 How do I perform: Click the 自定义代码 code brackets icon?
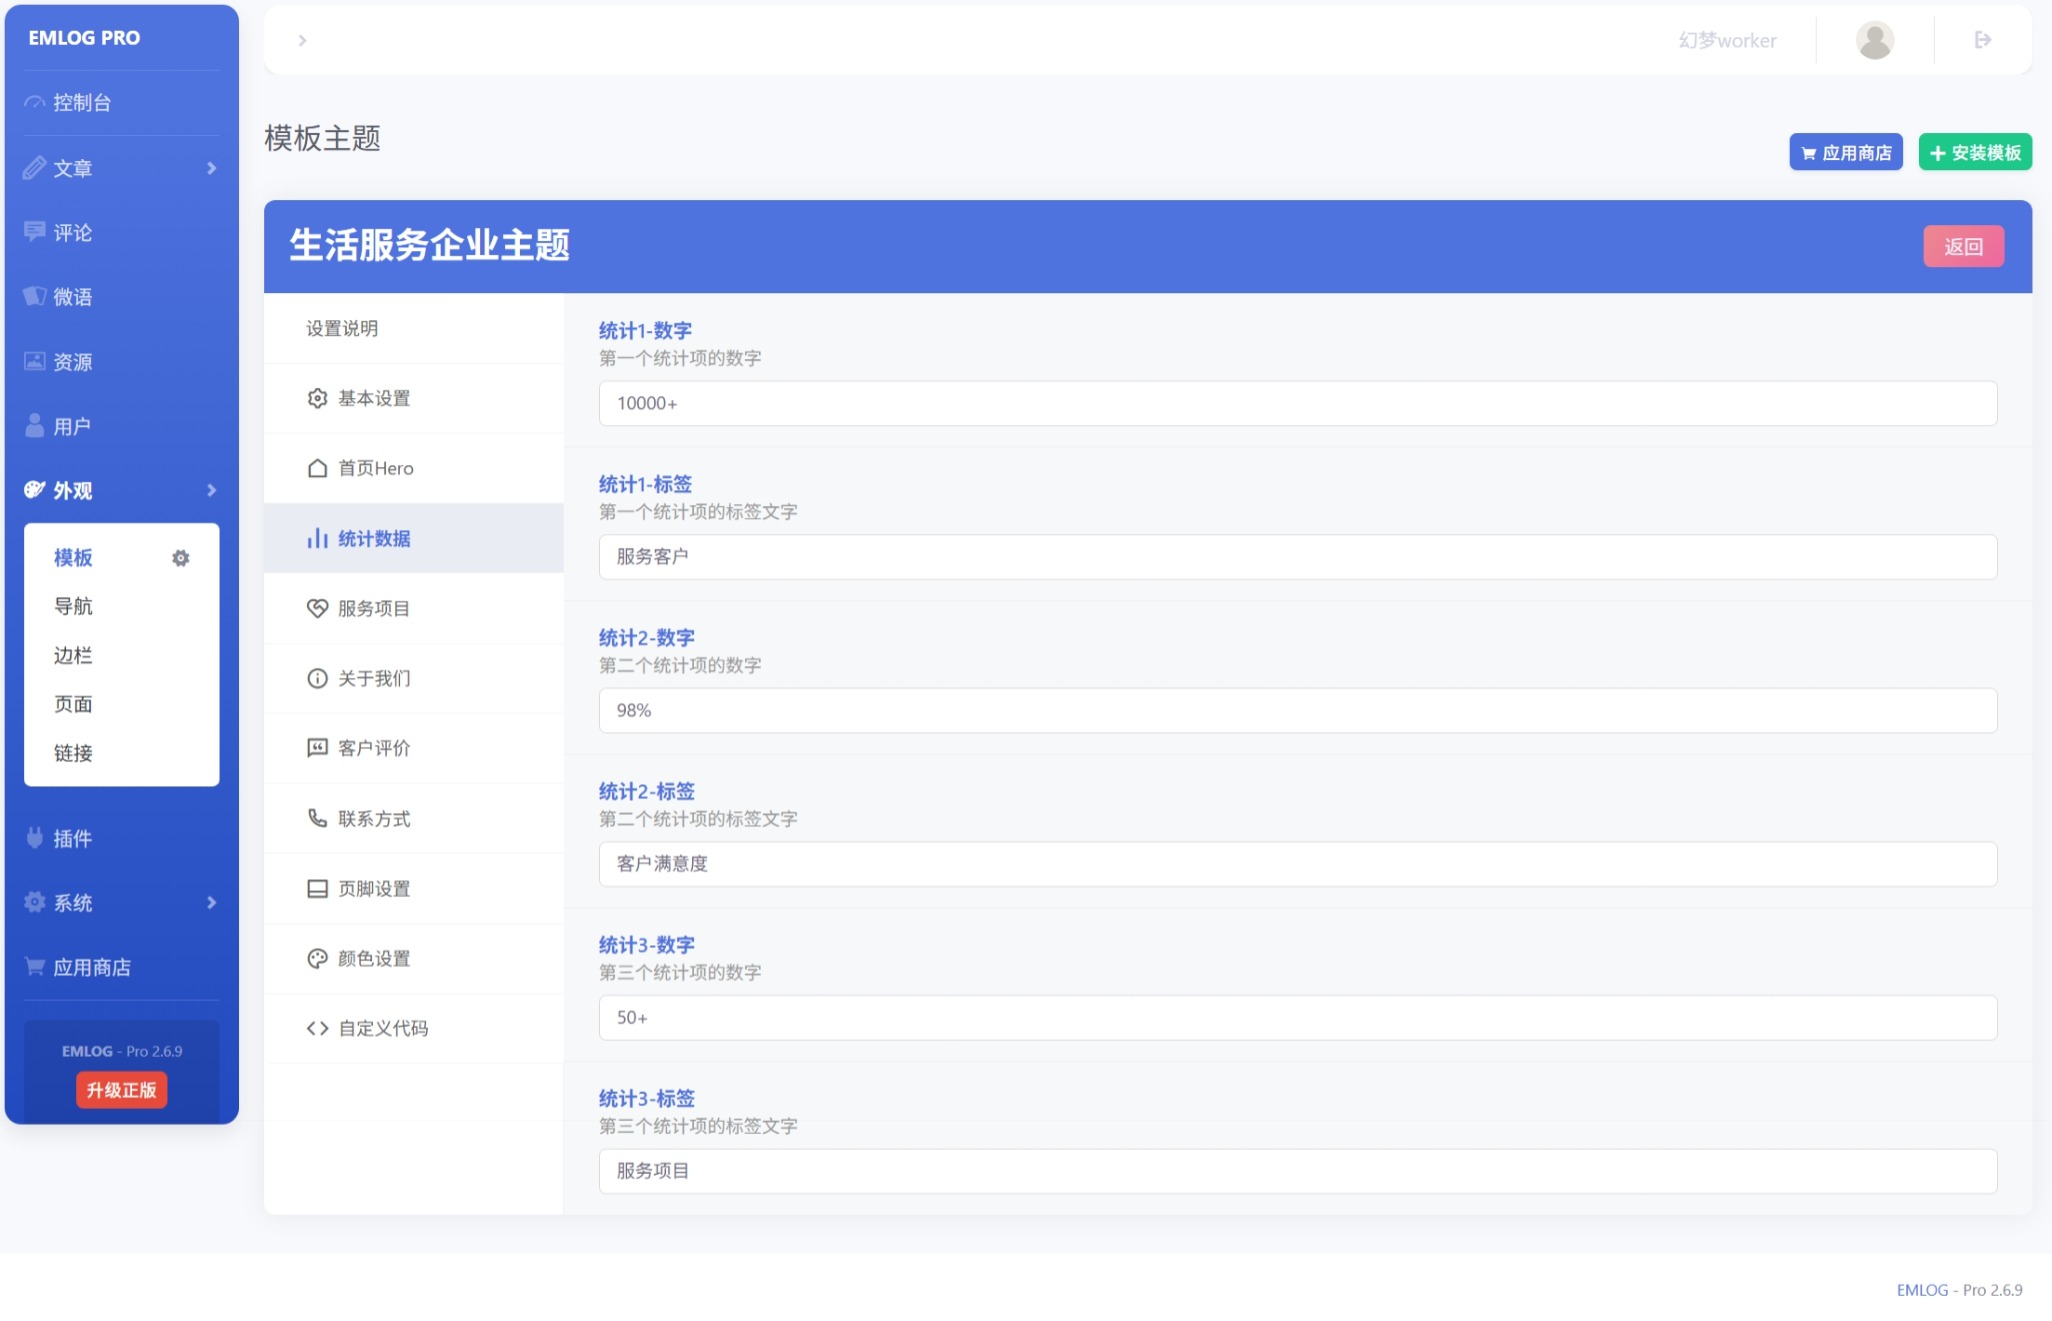[x=317, y=1028]
